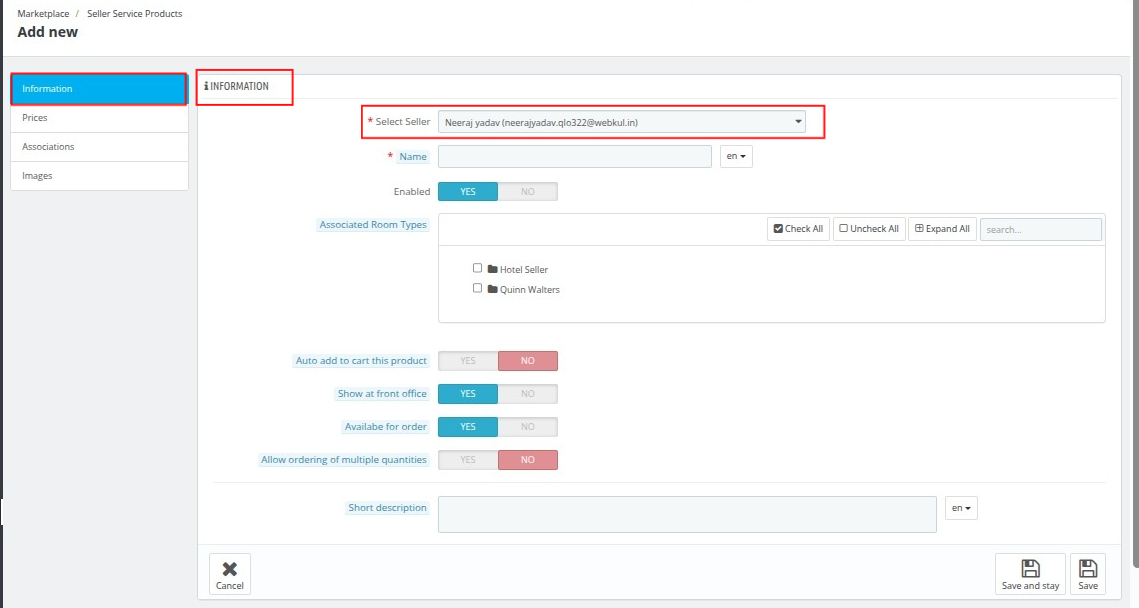Open the Name field language dropdown

pos(736,156)
